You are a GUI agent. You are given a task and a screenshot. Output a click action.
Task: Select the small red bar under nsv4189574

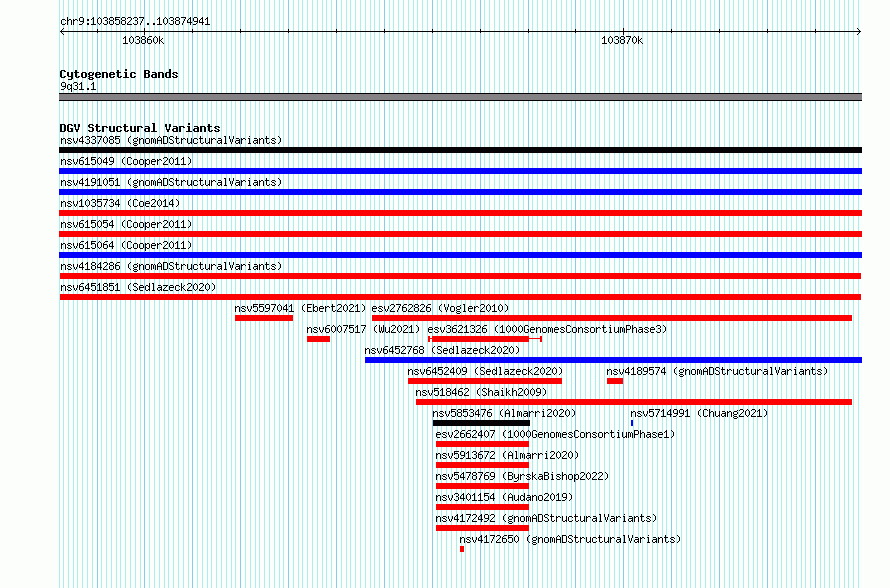pos(615,381)
